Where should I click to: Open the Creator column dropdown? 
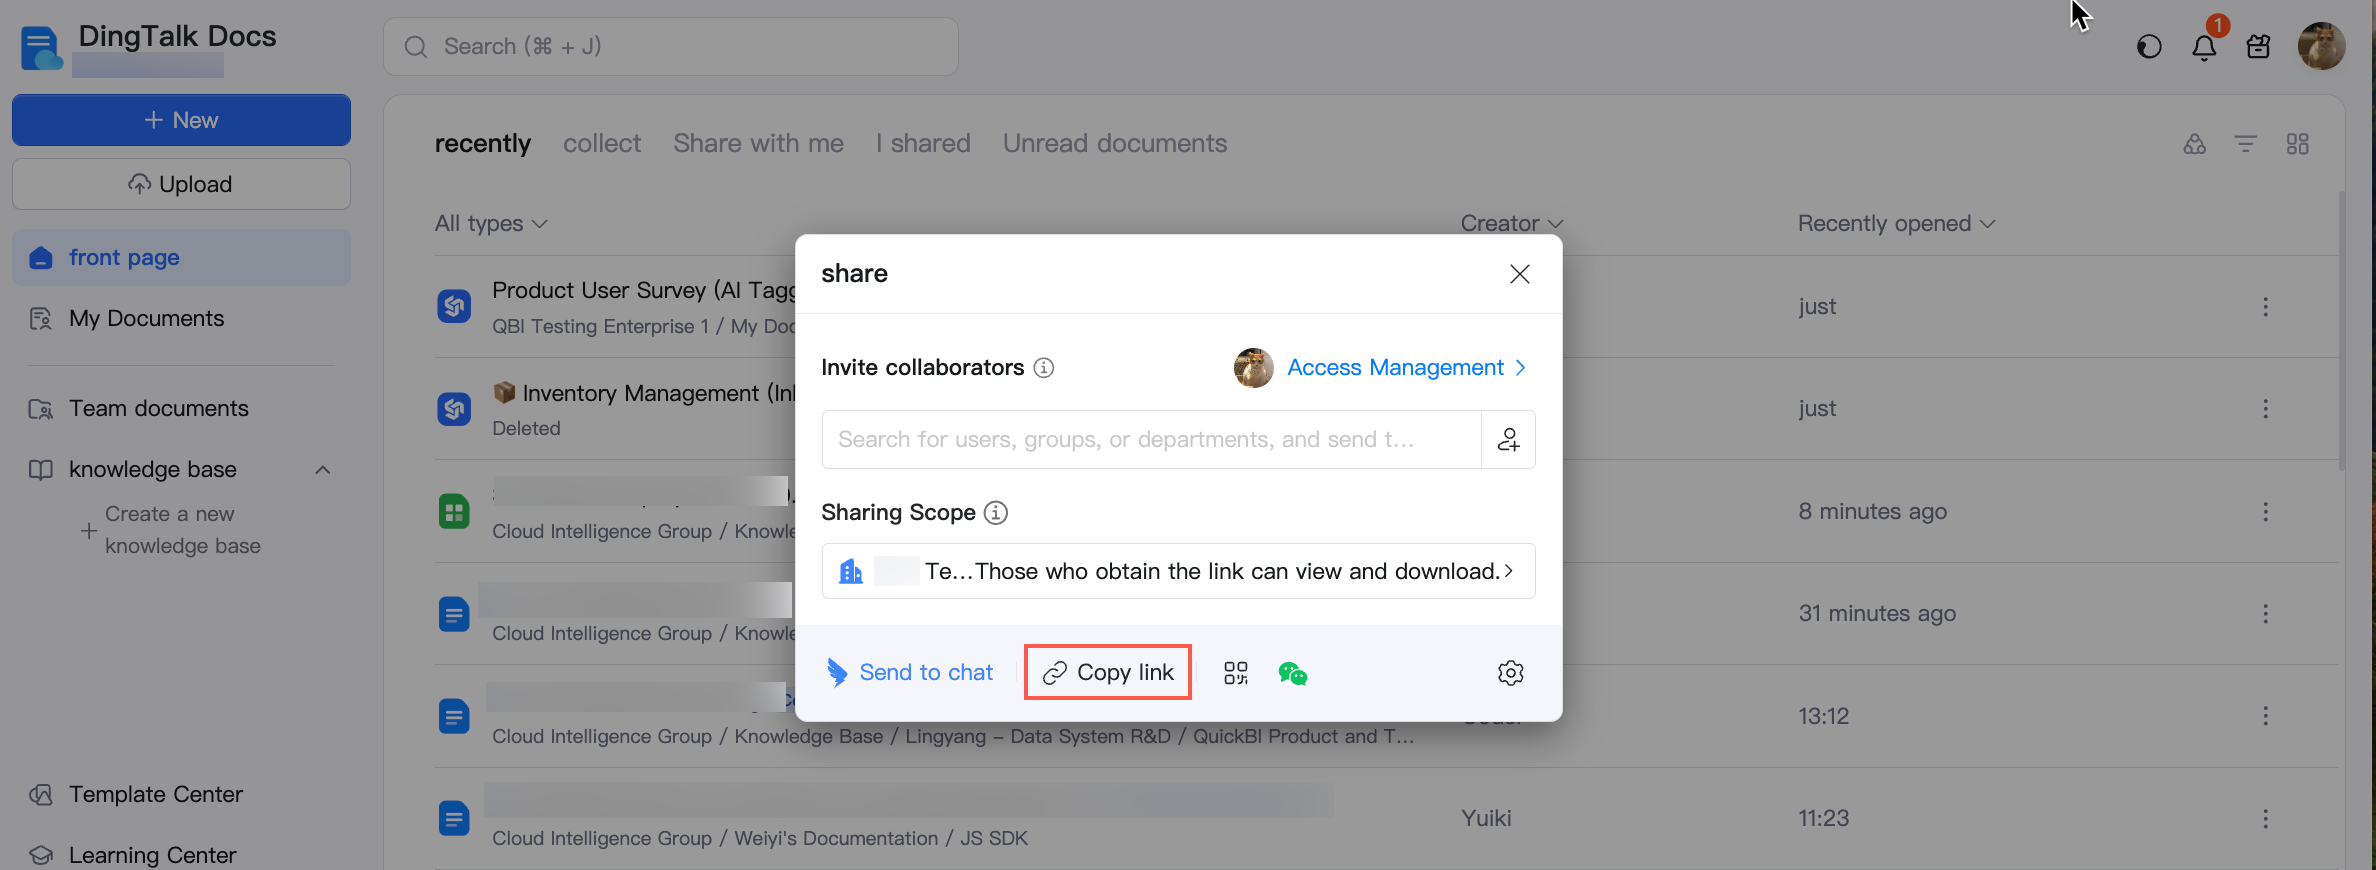1511,224
